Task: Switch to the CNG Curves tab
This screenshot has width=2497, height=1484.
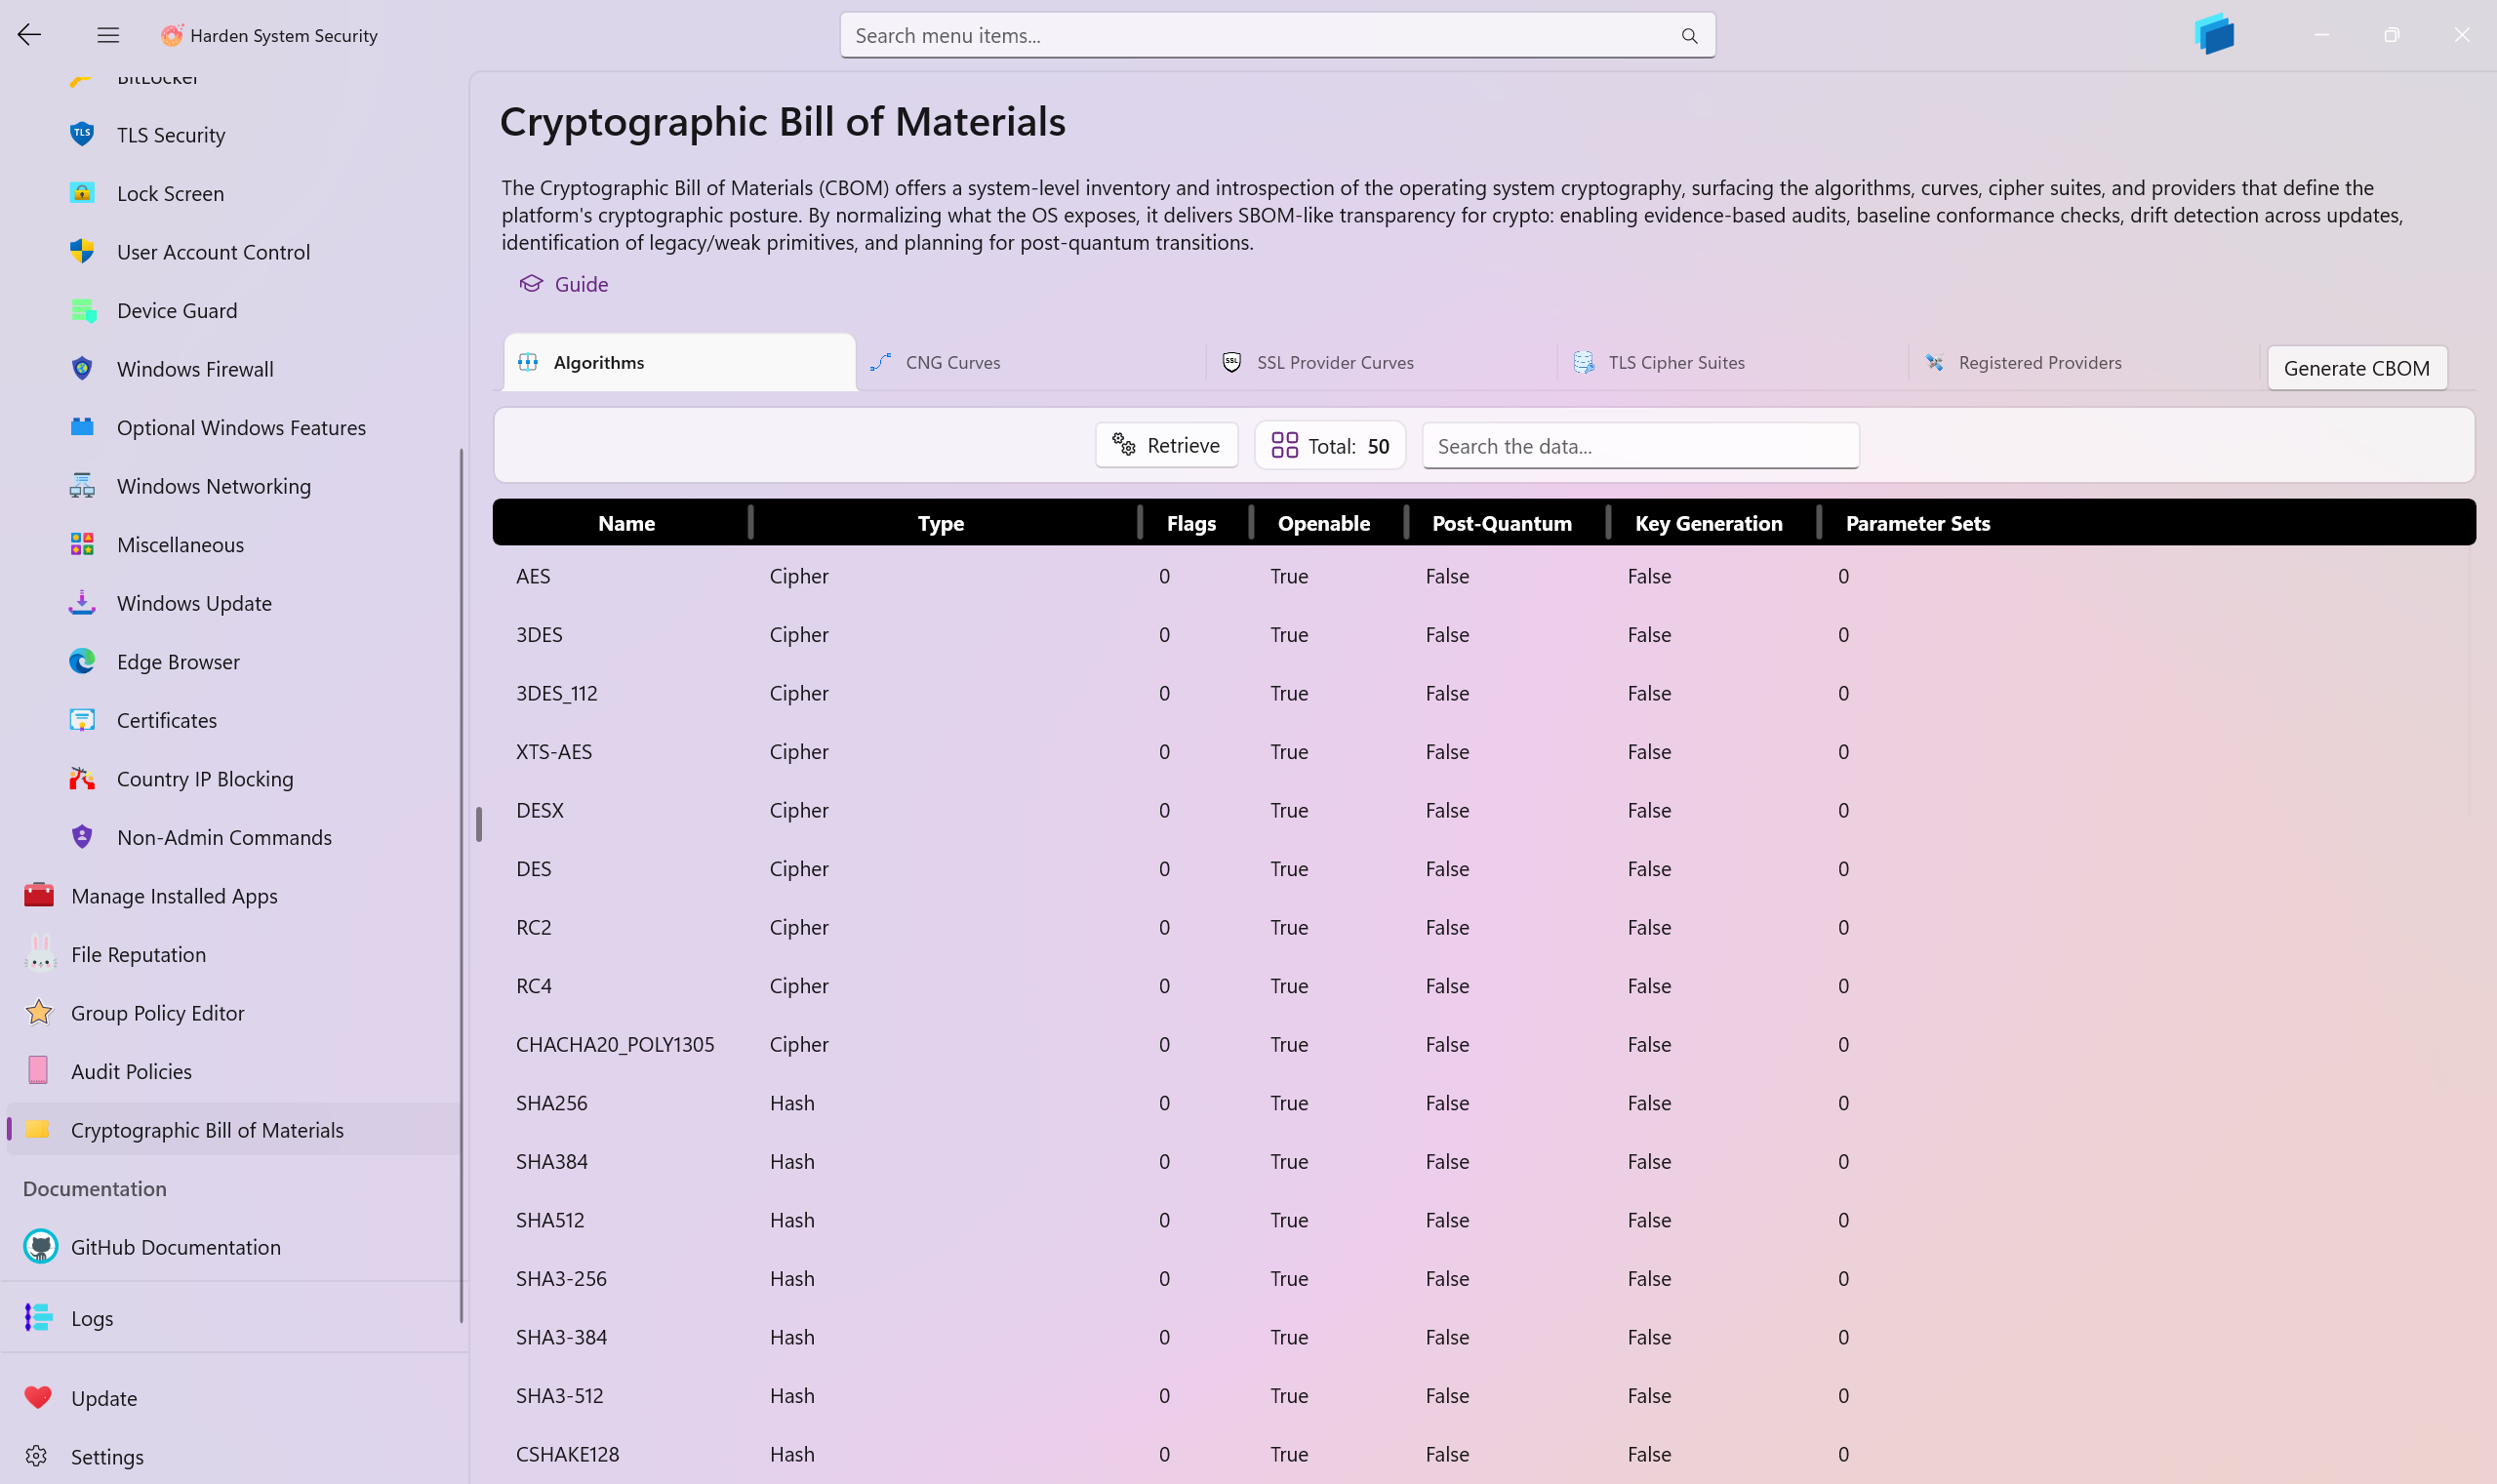Action: pyautogui.click(x=952, y=362)
